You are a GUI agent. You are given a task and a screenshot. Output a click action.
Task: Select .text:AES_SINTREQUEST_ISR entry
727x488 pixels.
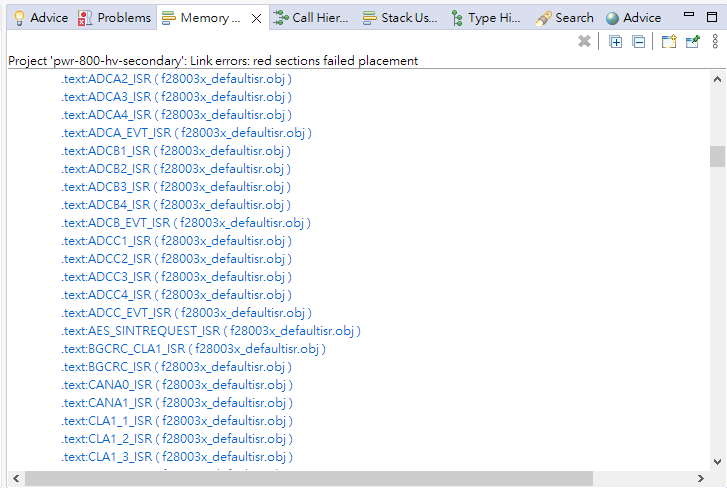[211, 331]
